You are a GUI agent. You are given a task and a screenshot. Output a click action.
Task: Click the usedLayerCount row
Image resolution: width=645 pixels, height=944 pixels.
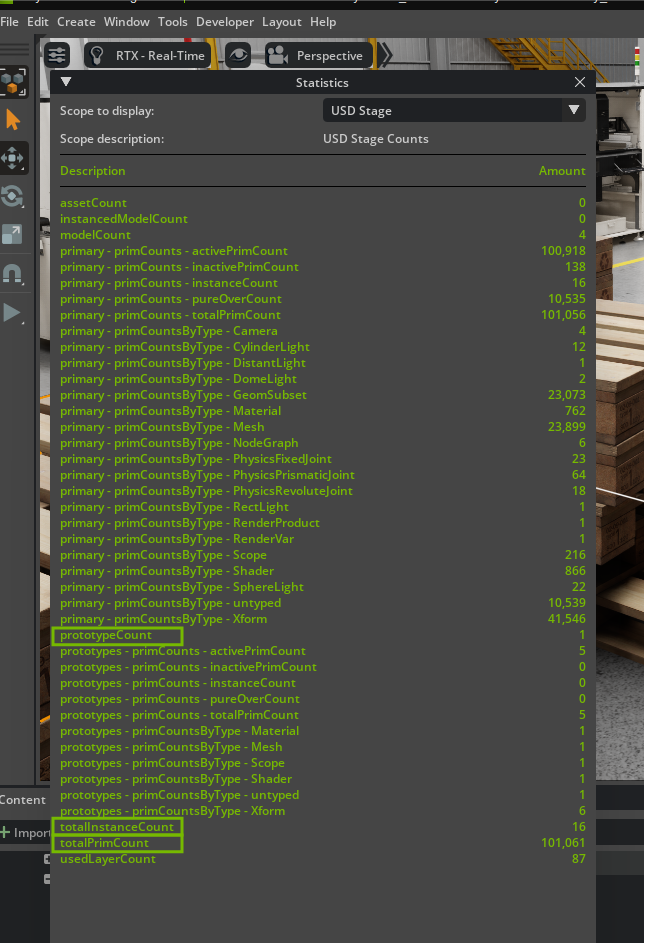(323, 859)
